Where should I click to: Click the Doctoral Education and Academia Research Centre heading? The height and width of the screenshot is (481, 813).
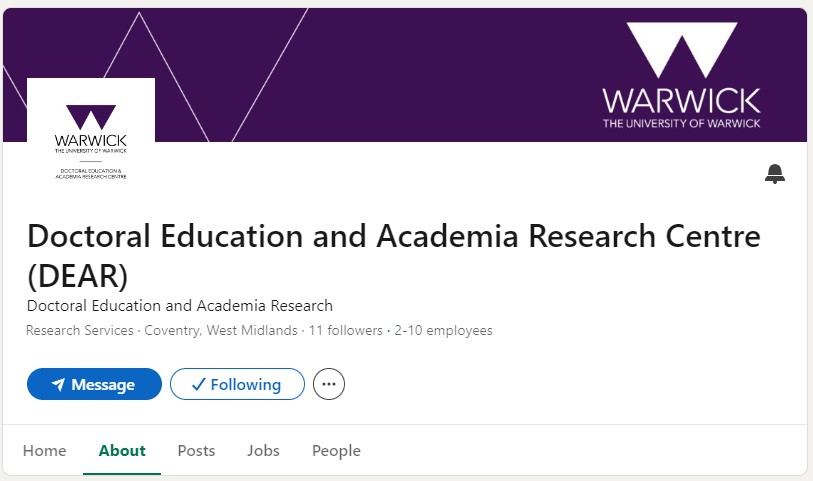(393, 237)
